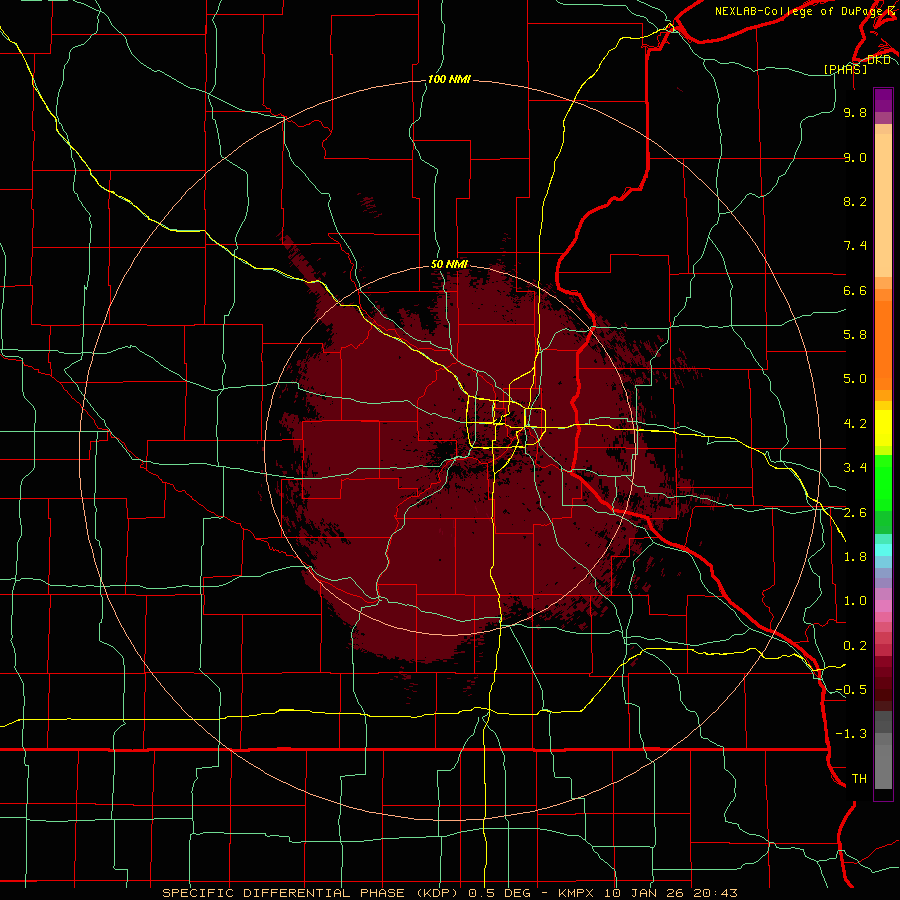Select the 3.4 scale label

tap(855, 468)
